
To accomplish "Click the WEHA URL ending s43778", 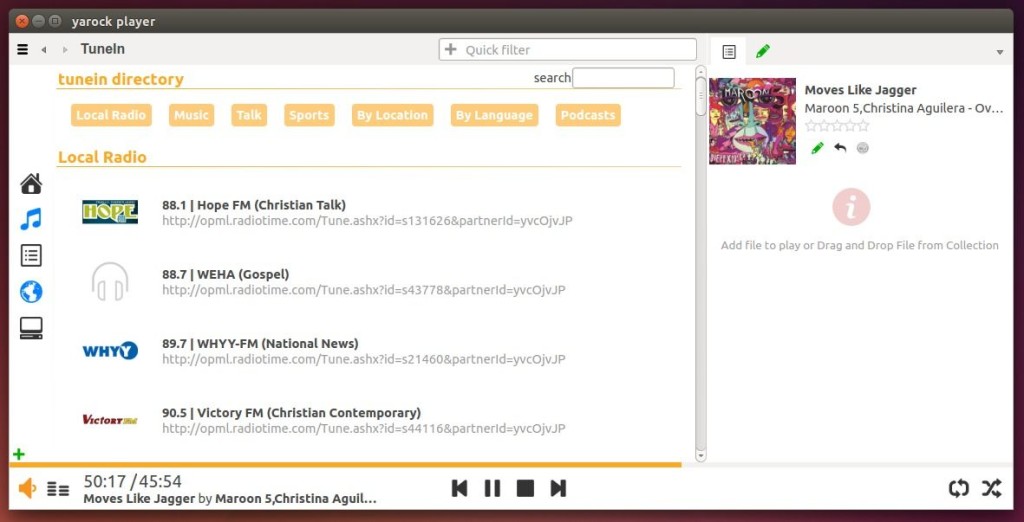I will tap(364, 290).
